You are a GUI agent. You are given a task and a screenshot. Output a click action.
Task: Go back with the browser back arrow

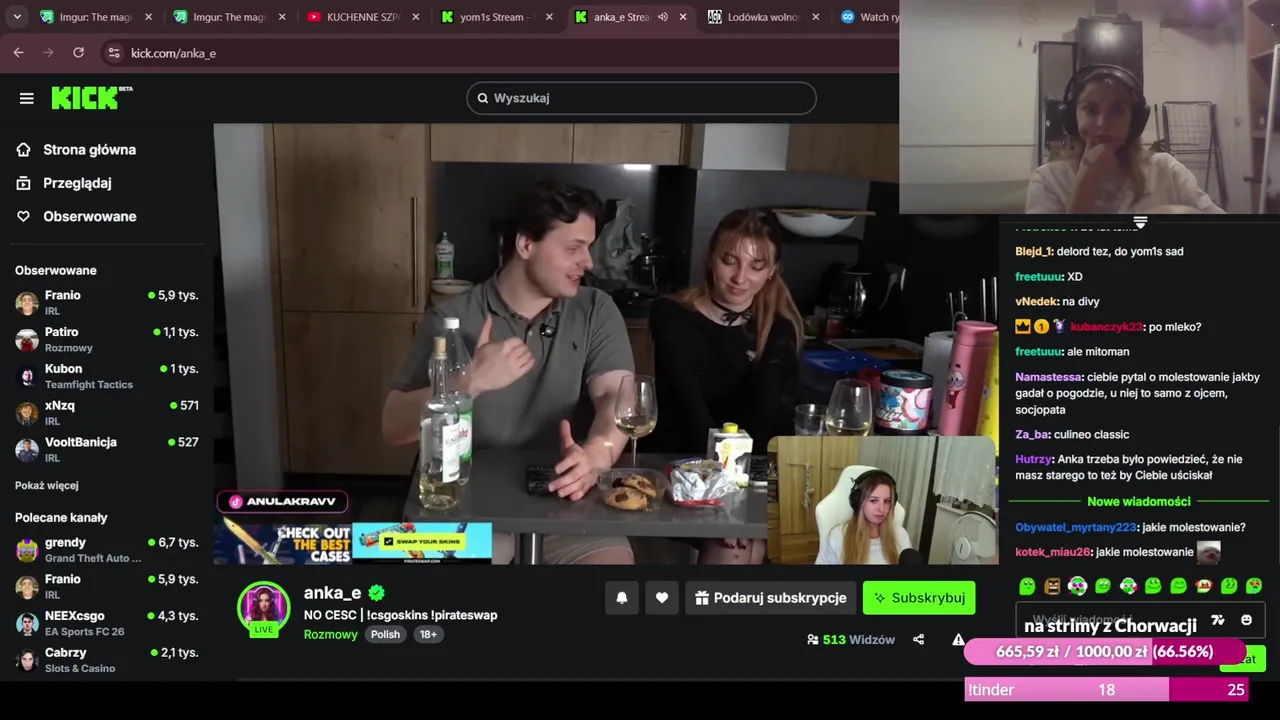[18, 53]
